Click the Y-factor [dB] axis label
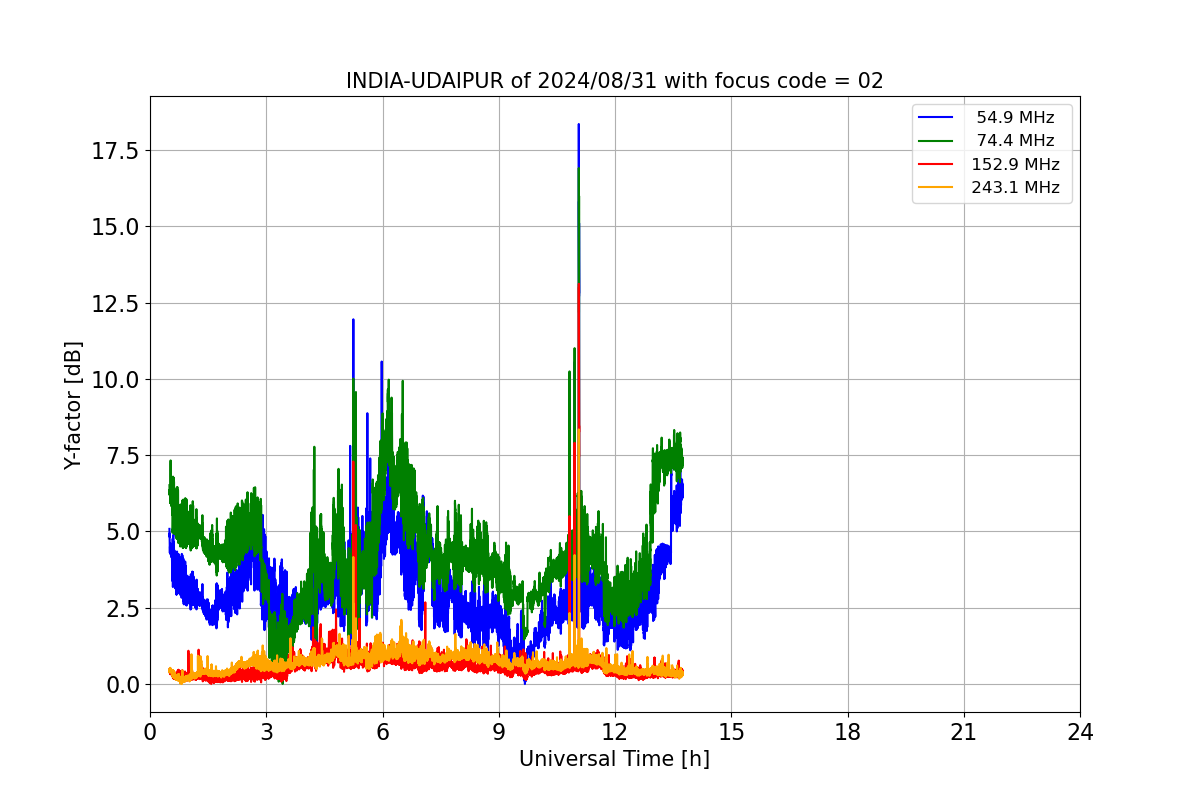The image size is (1200, 800). pyautogui.click(x=73, y=405)
